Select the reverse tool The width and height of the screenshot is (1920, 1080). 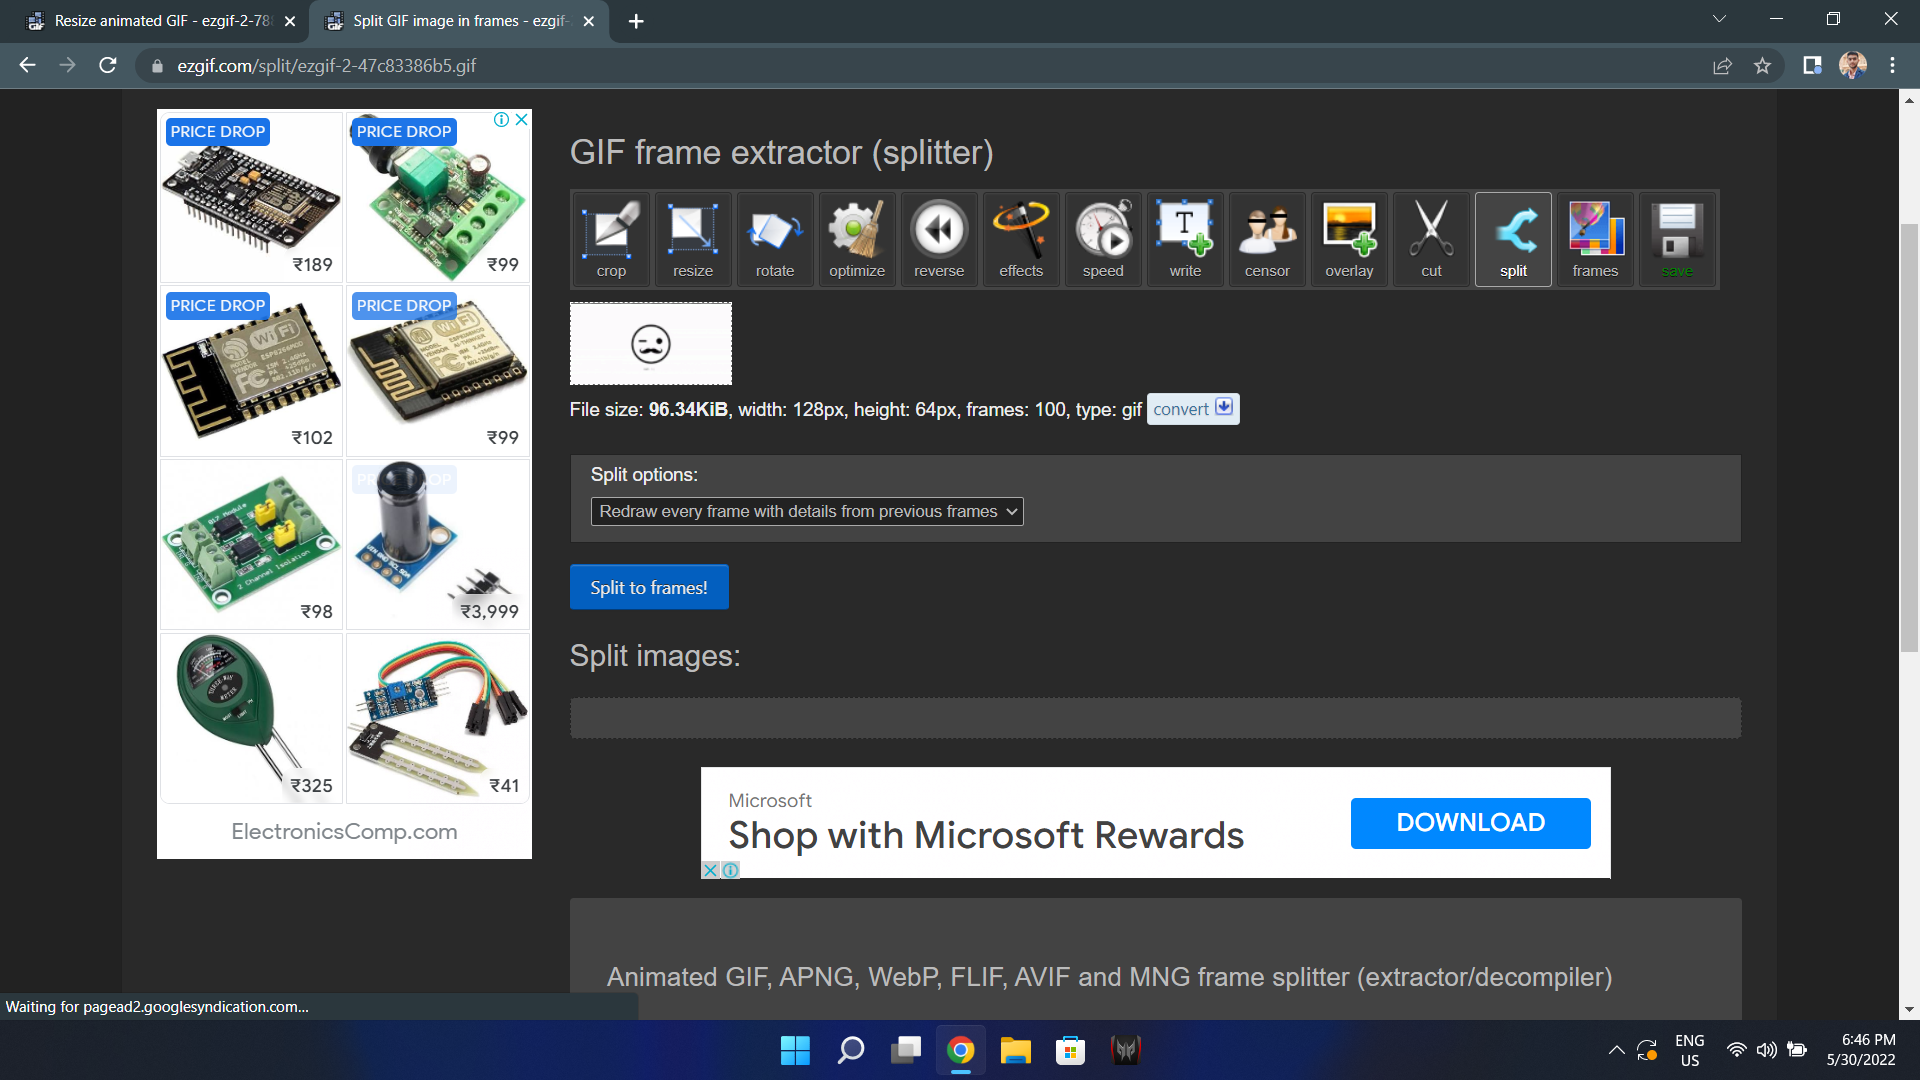pyautogui.click(x=938, y=239)
